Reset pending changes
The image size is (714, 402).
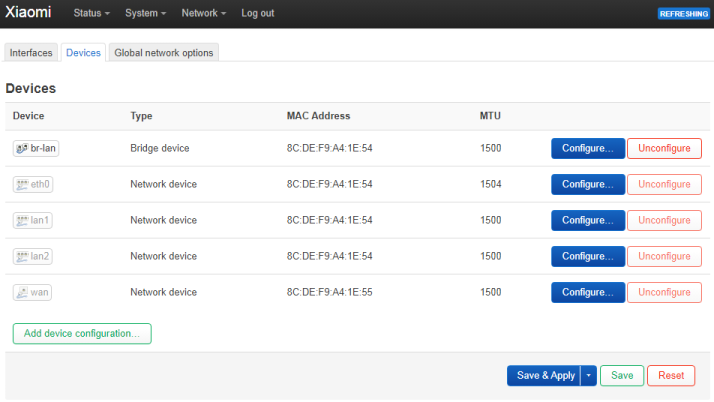[671, 376]
